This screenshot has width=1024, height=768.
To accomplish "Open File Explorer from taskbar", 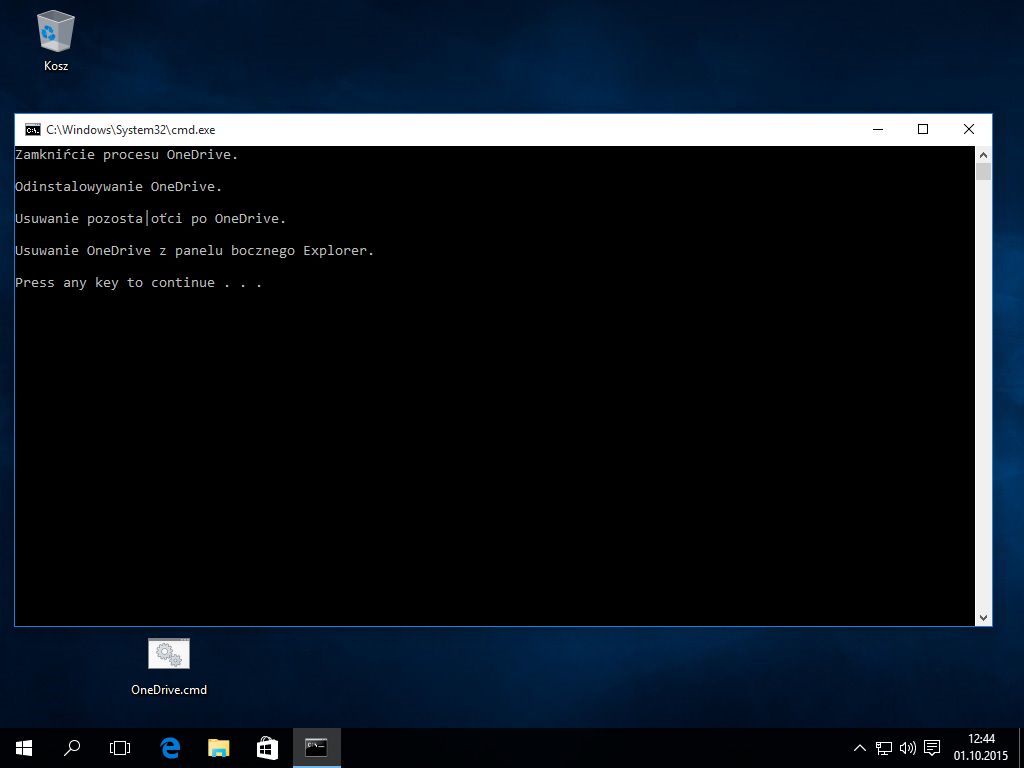I will coord(219,748).
